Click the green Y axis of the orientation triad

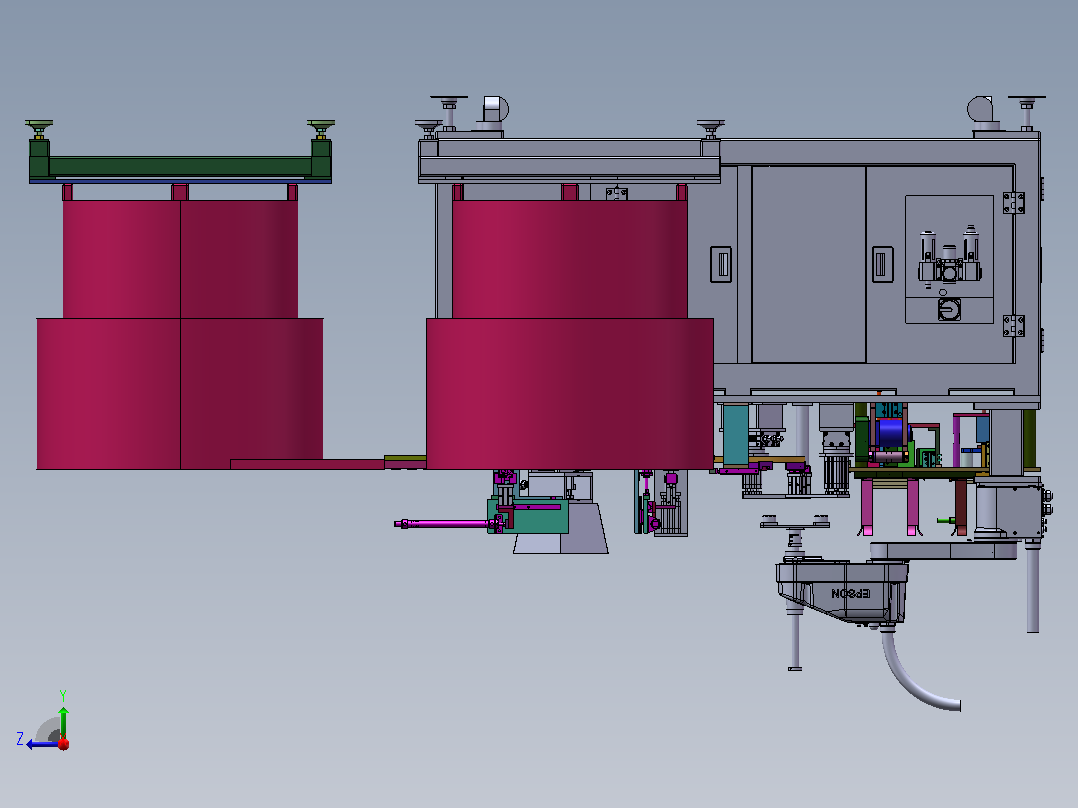tap(63, 722)
